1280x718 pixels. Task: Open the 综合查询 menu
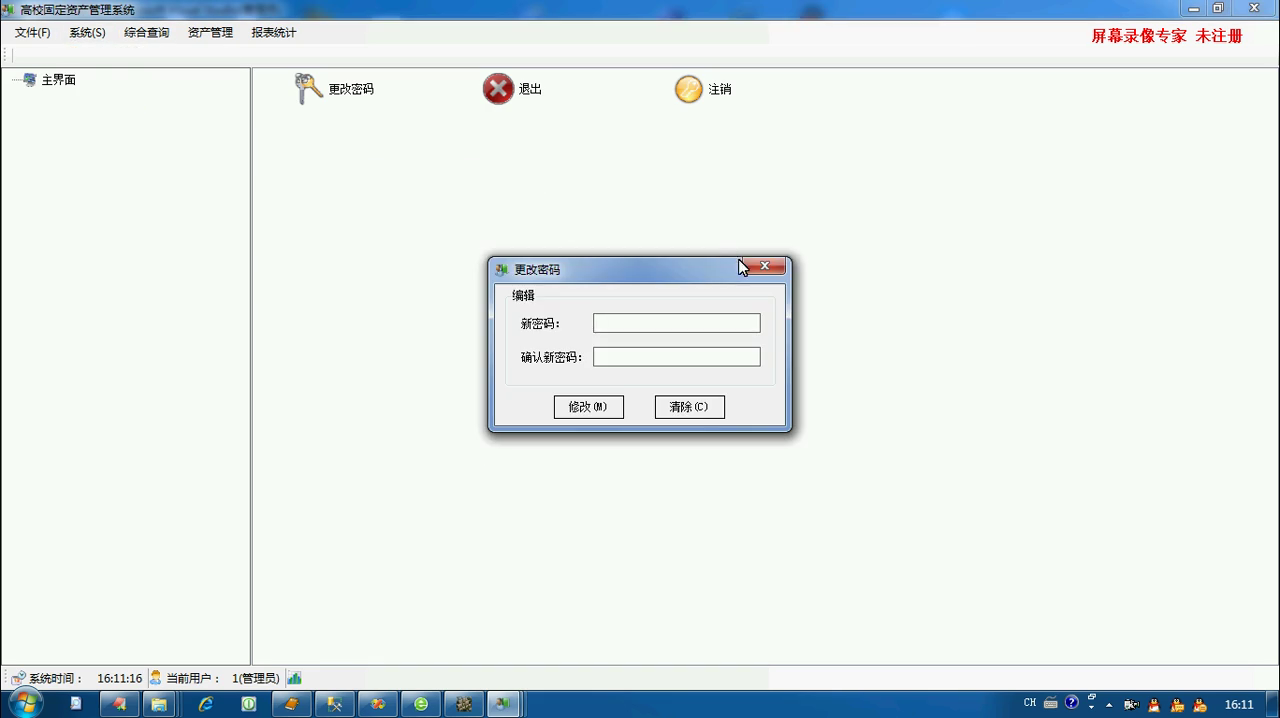coord(147,33)
